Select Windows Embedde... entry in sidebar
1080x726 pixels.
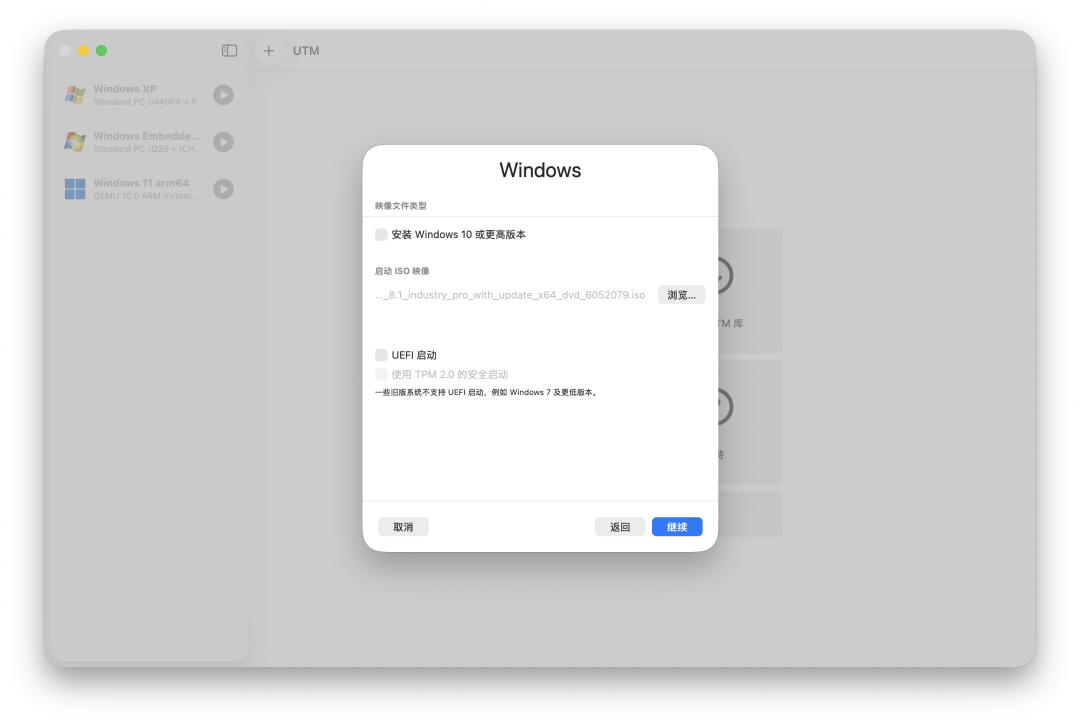(x=149, y=142)
